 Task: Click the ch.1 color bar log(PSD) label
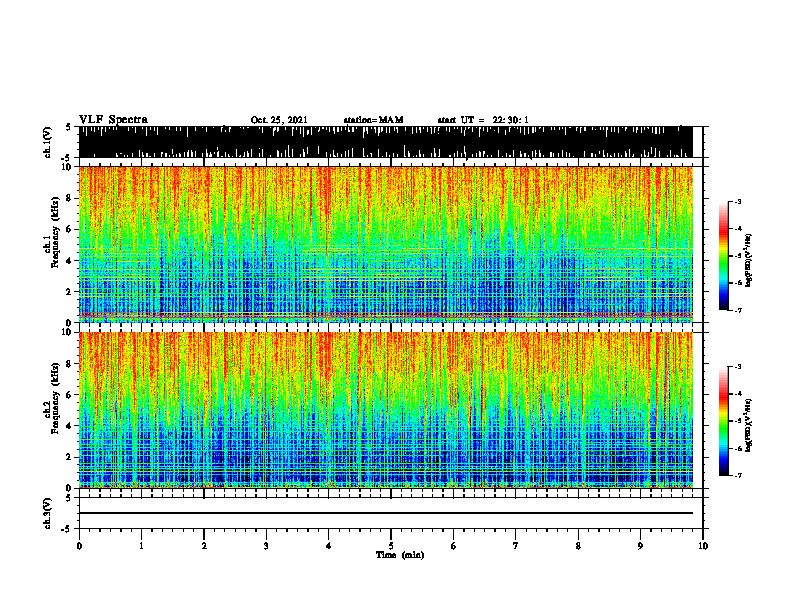(748, 261)
